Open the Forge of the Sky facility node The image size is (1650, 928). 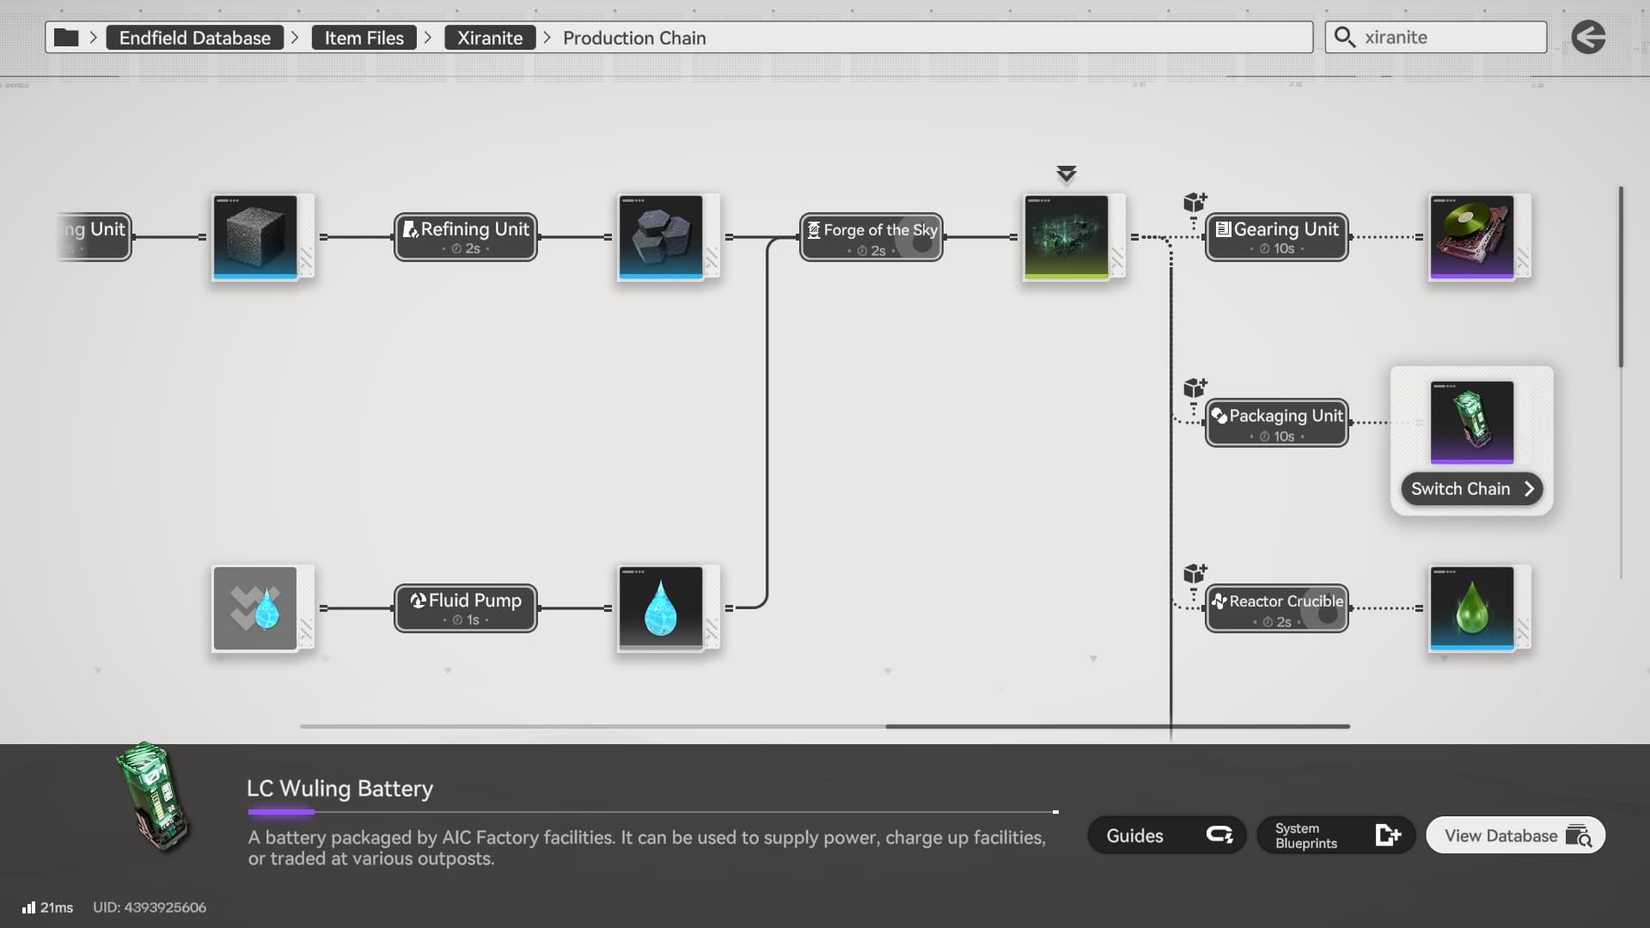(871, 237)
